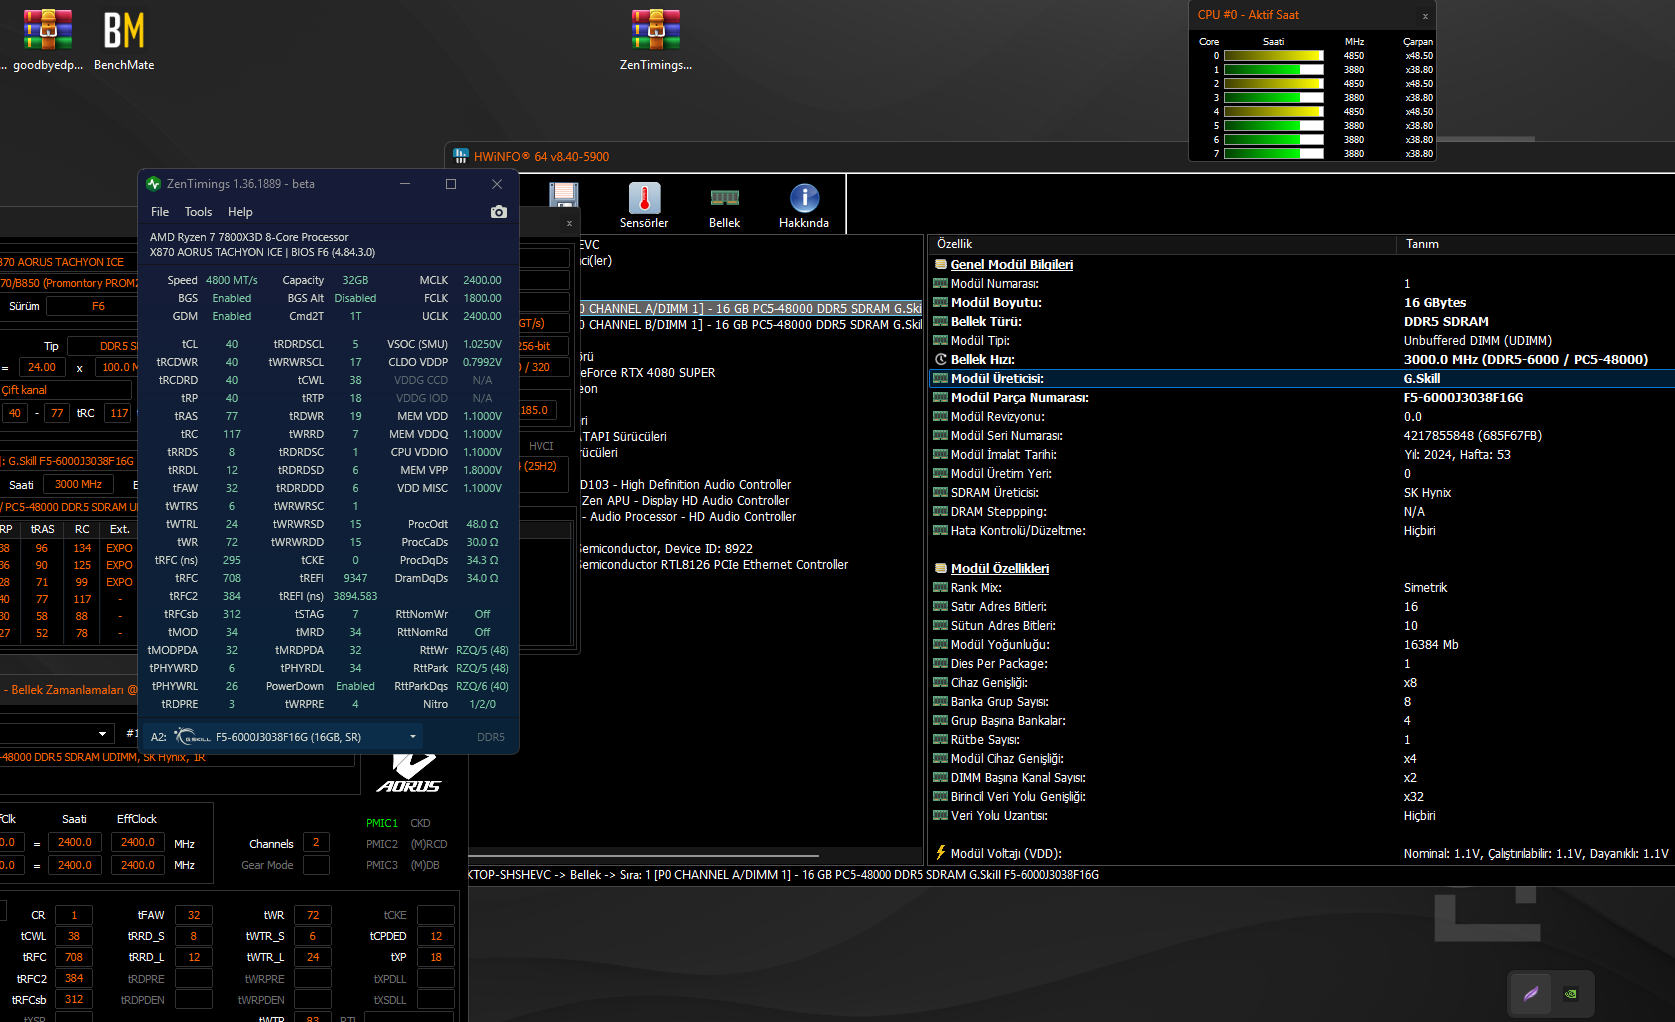Click the icon beside Genel Modül Bilgileri header
The height and width of the screenshot is (1022, 1675).
pos(941,265)
